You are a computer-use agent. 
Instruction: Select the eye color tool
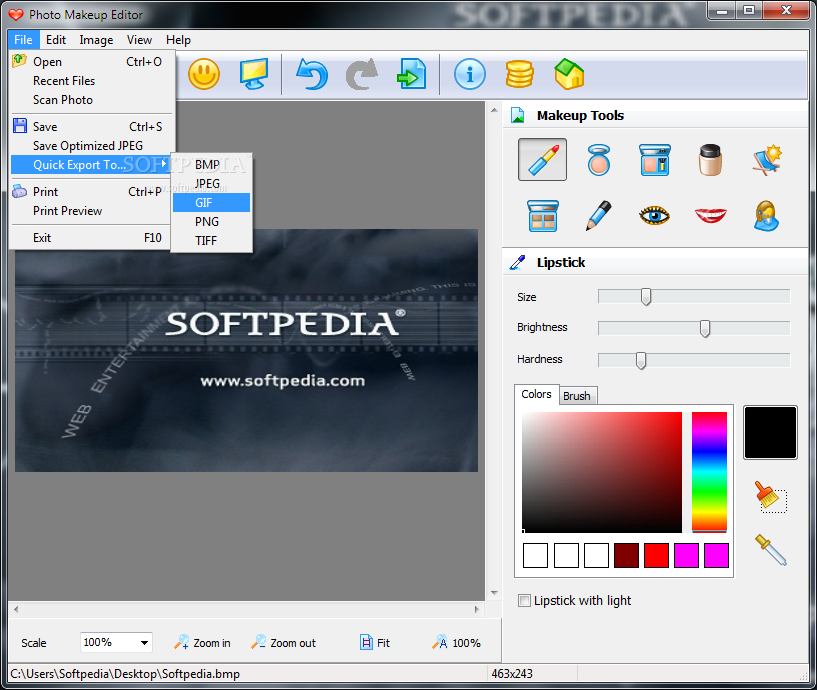654,215
